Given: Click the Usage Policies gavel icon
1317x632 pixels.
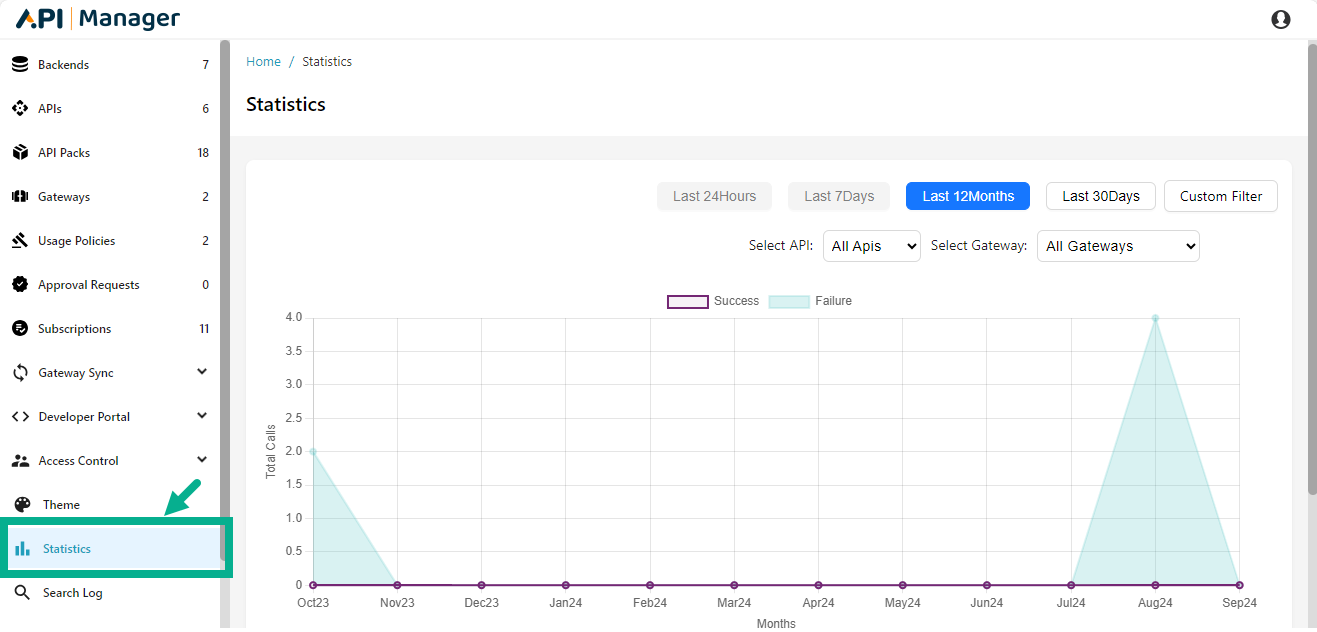Looking at the screenshot, I should (20, 241).
